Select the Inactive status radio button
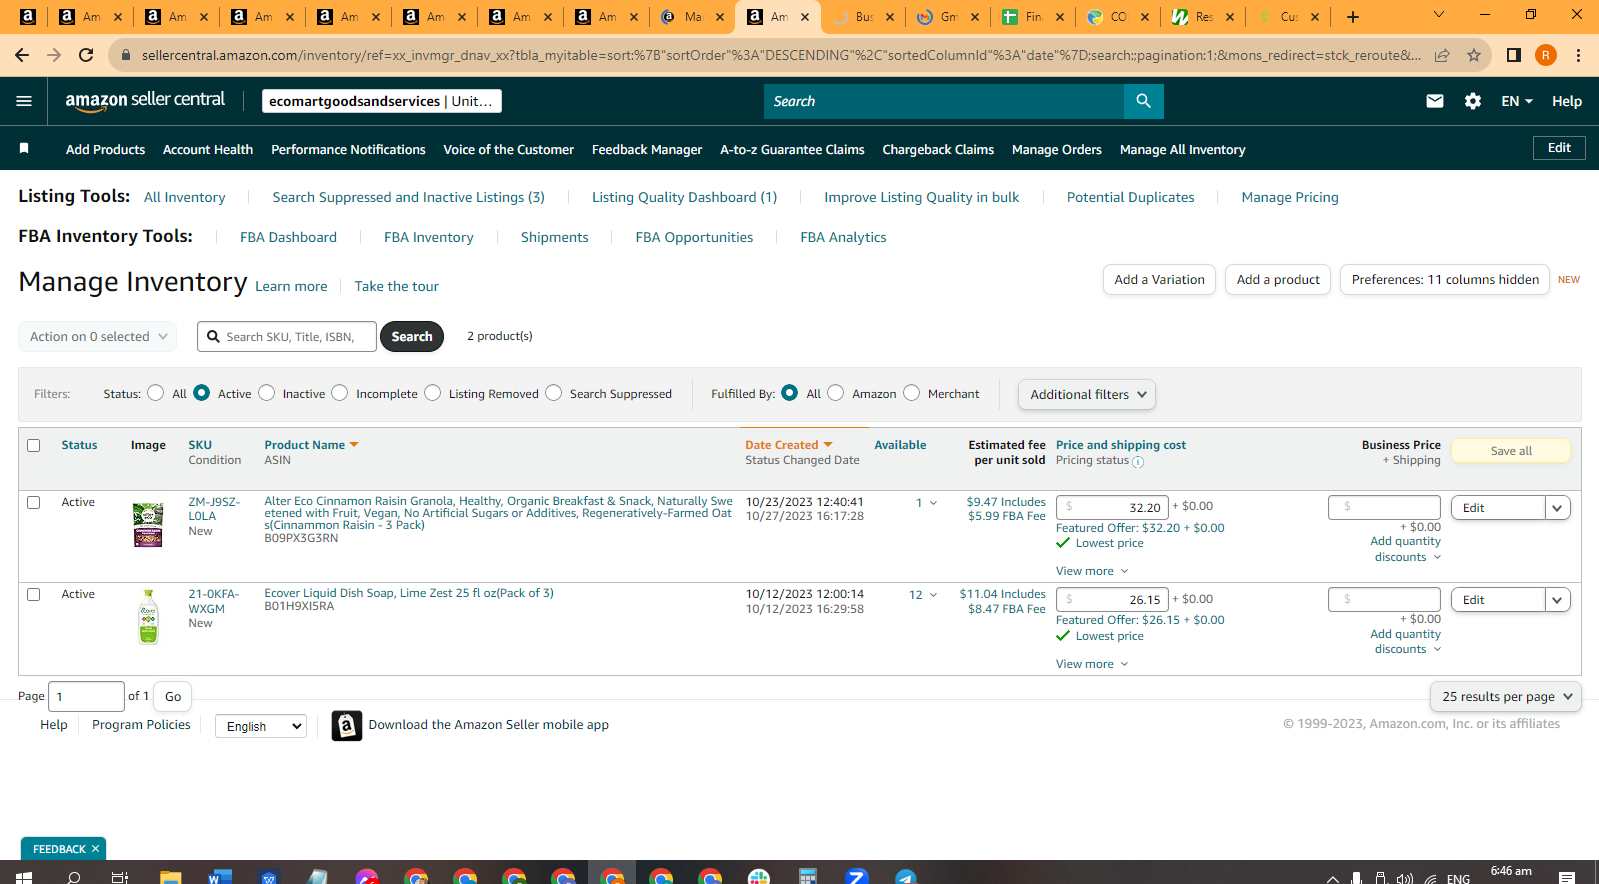1599x884 pixels. click(267, 393)
